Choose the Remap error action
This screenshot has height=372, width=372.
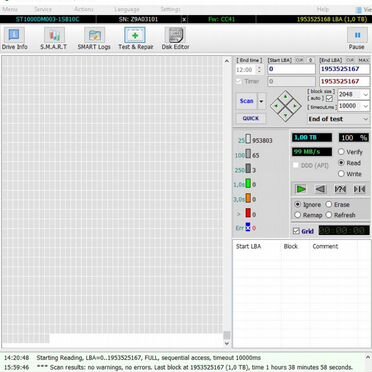(x=297, y=215)
